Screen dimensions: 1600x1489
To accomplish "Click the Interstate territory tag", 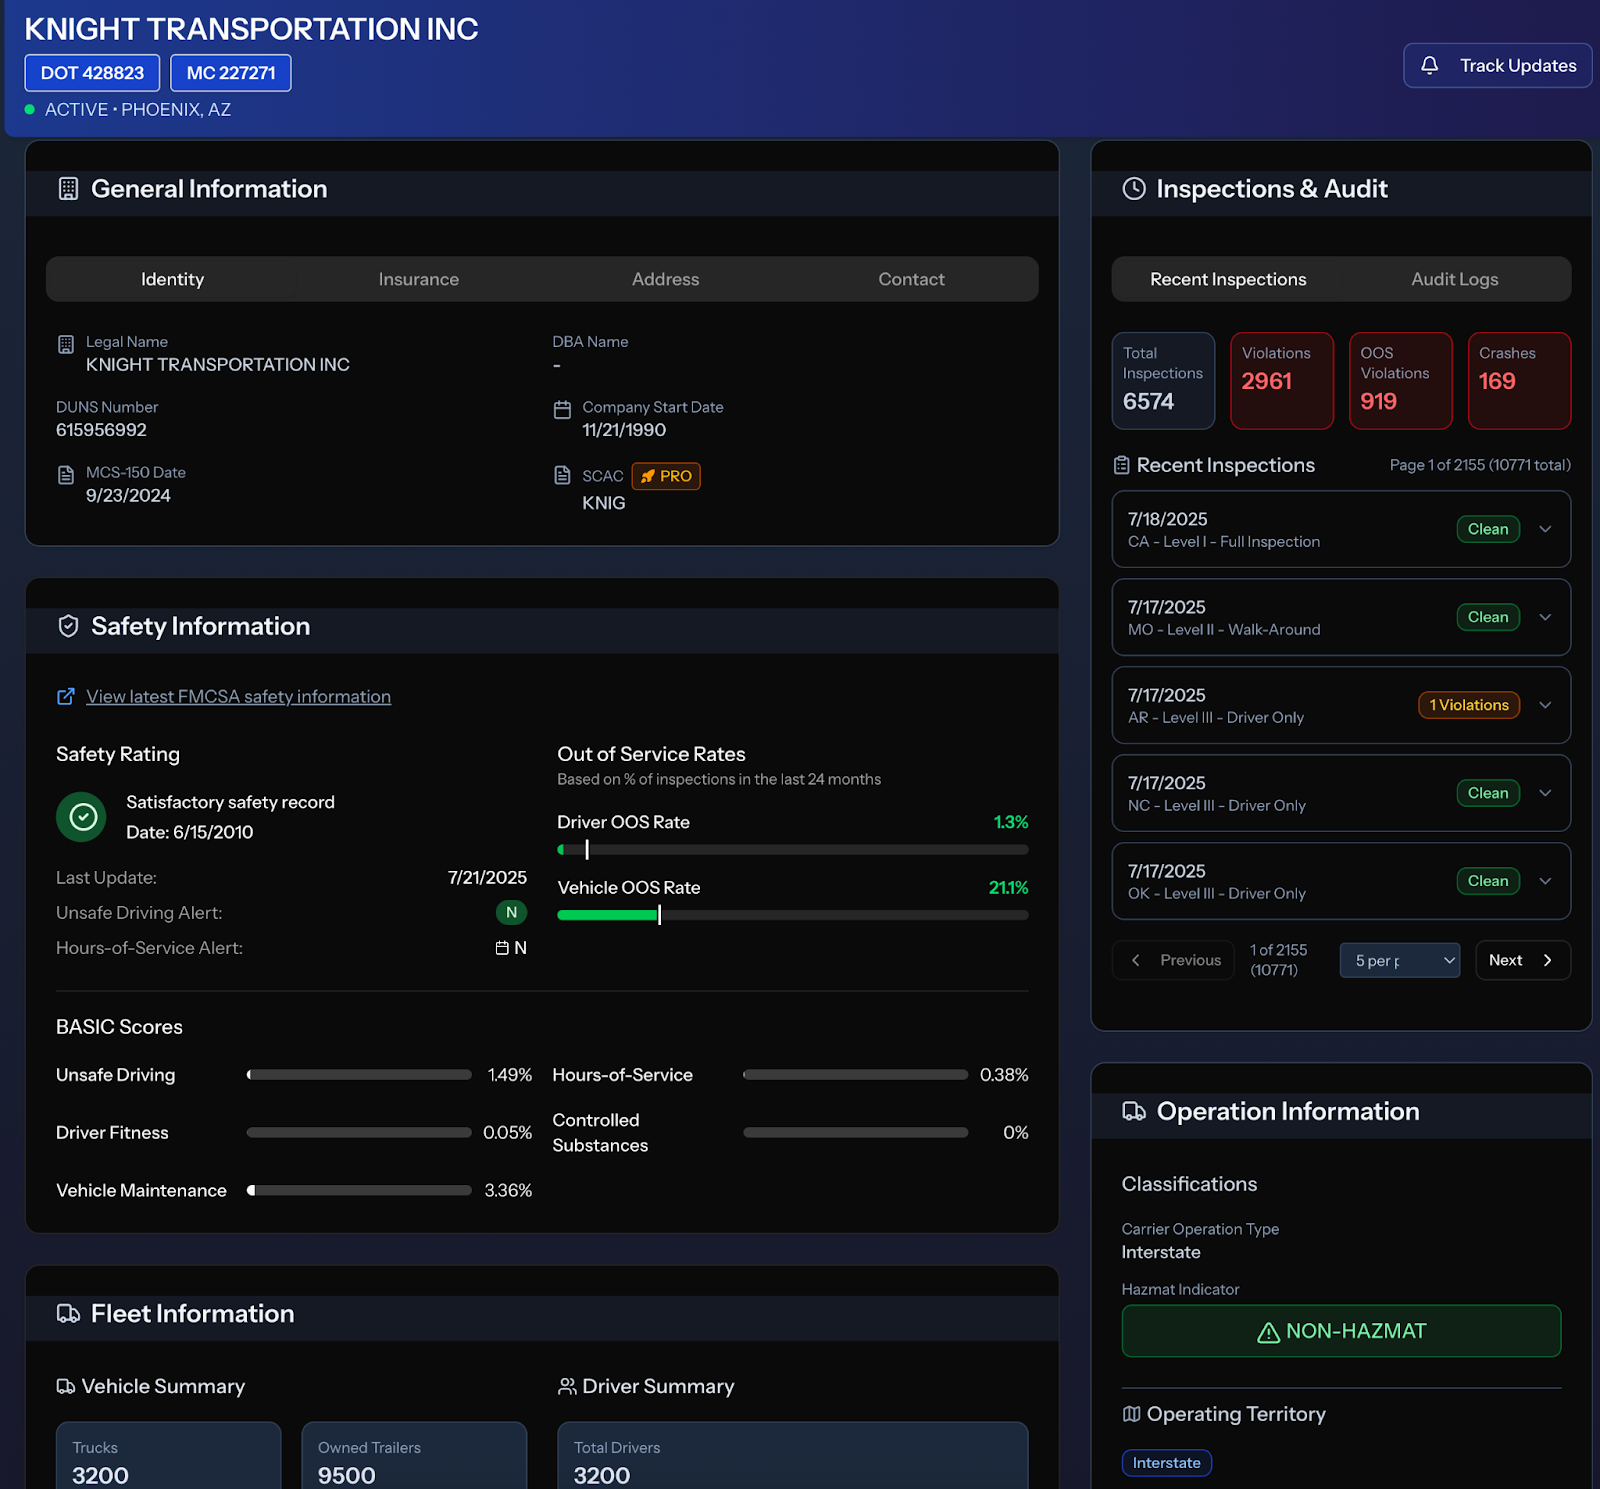I will (1167, 1463).
